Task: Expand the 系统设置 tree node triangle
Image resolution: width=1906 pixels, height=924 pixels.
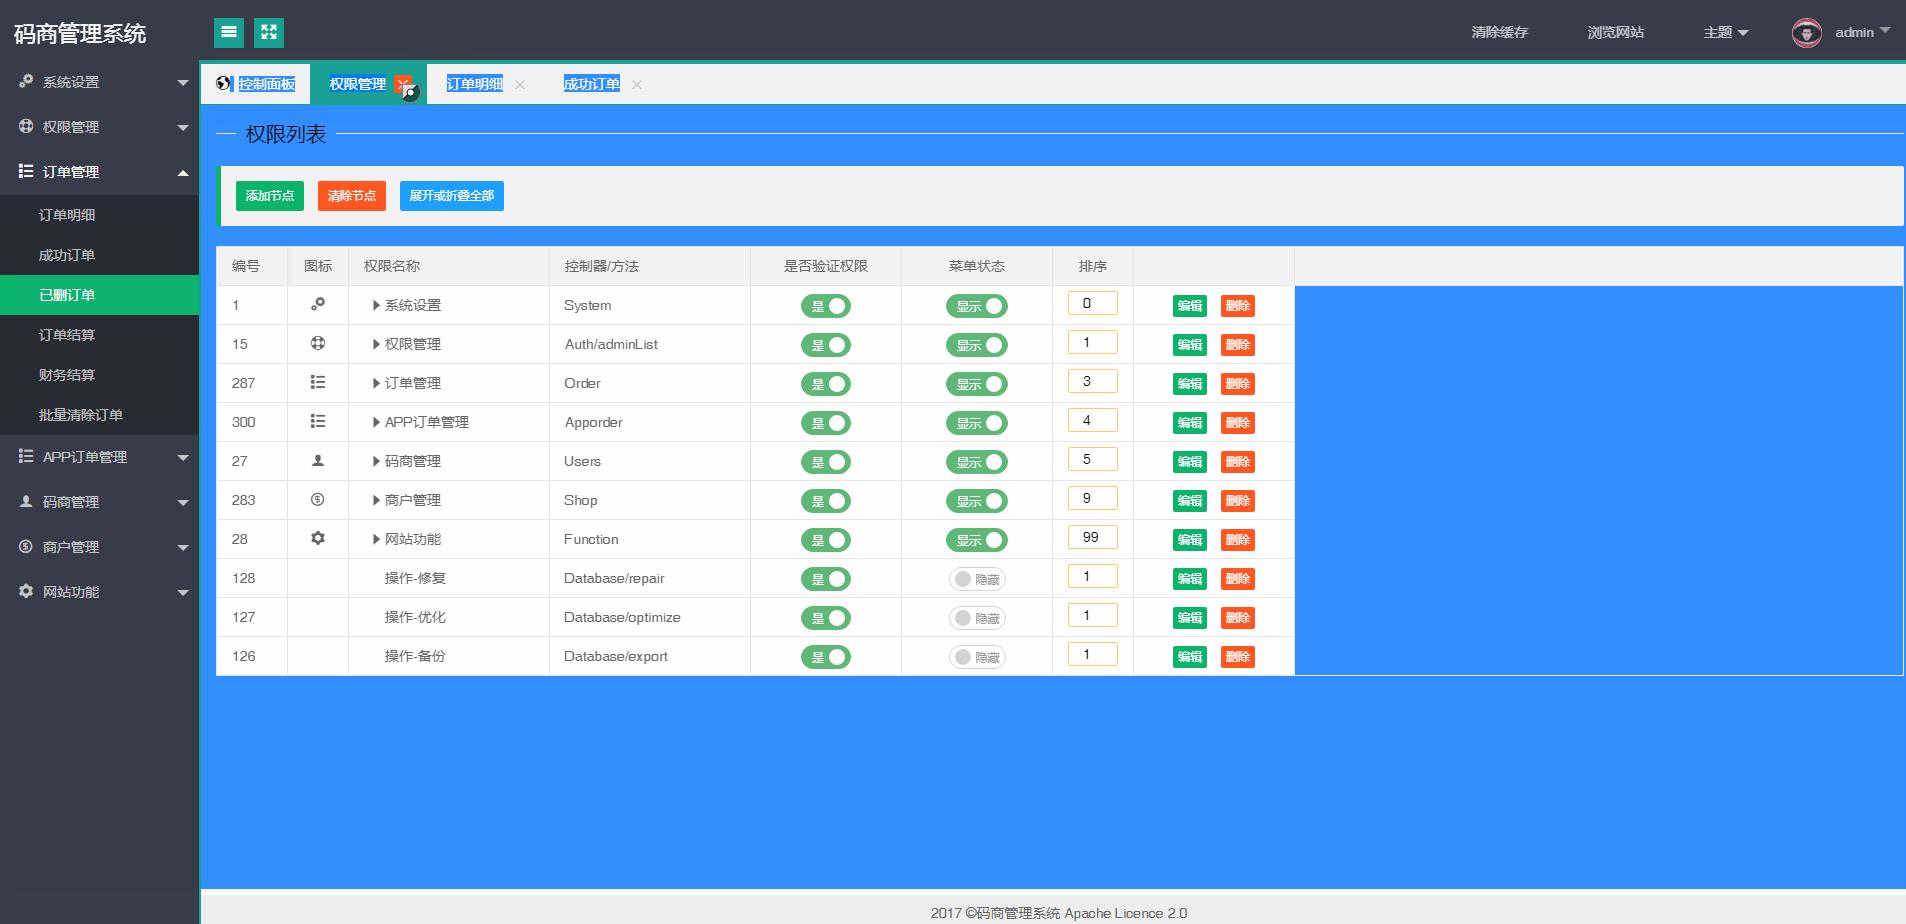Action: 376,305
